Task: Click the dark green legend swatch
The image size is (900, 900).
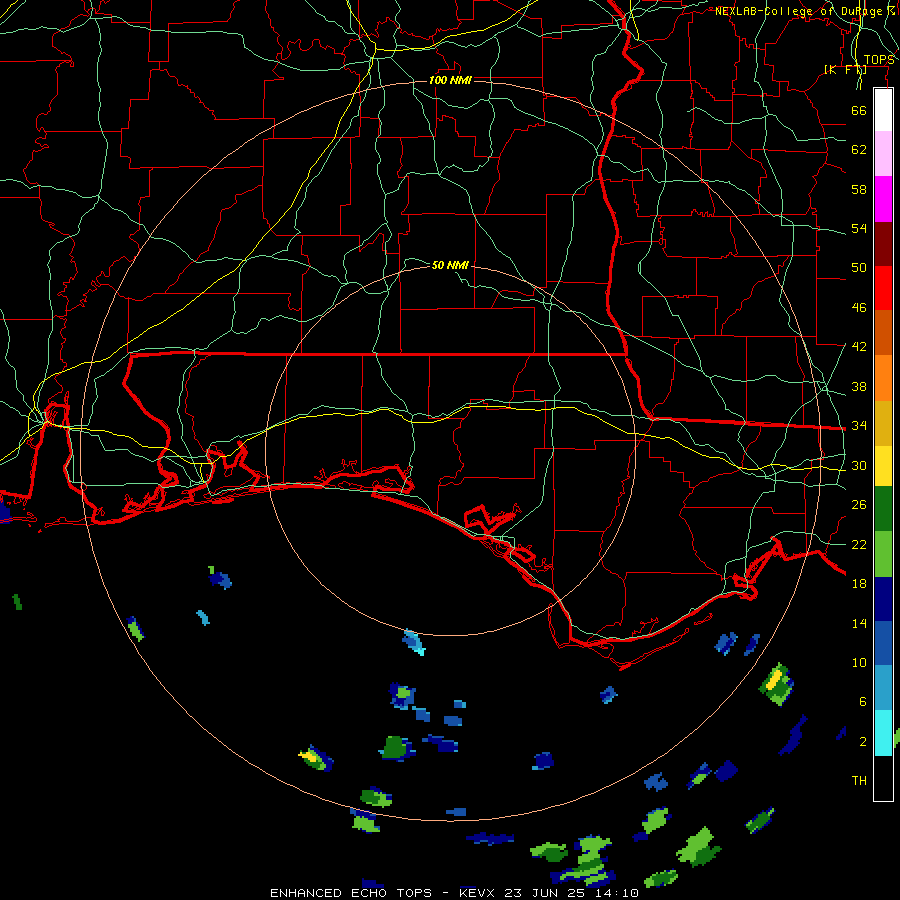Action: [883, 509]
